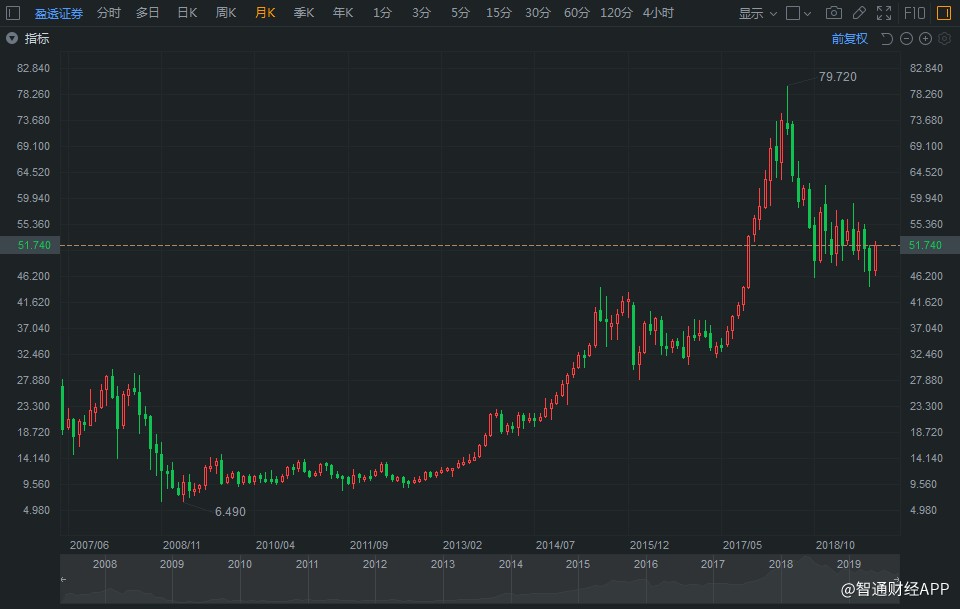Open the 显示 display dropdown
This screenshot has width=960, height=609.
757,13
